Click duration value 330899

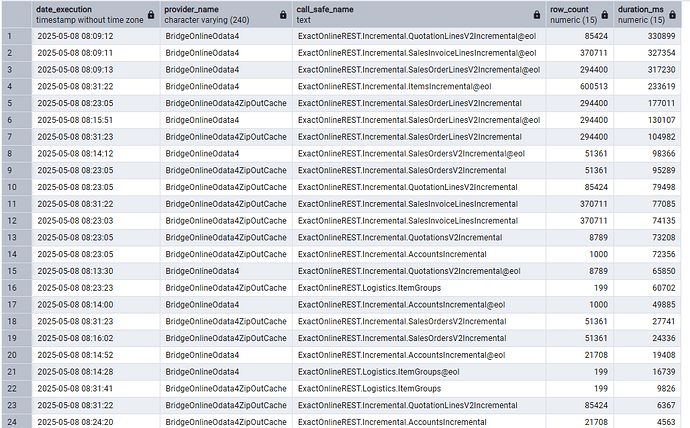647,36
